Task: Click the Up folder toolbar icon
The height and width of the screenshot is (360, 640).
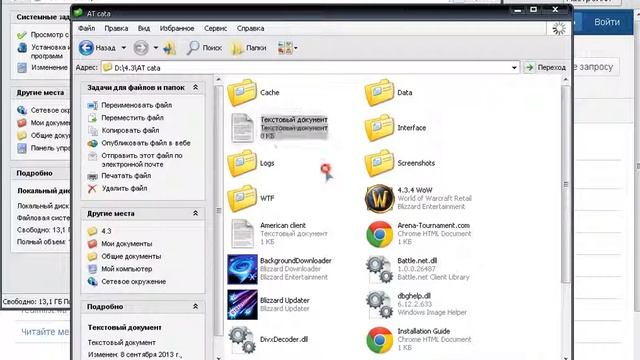Action: (169, 48)
